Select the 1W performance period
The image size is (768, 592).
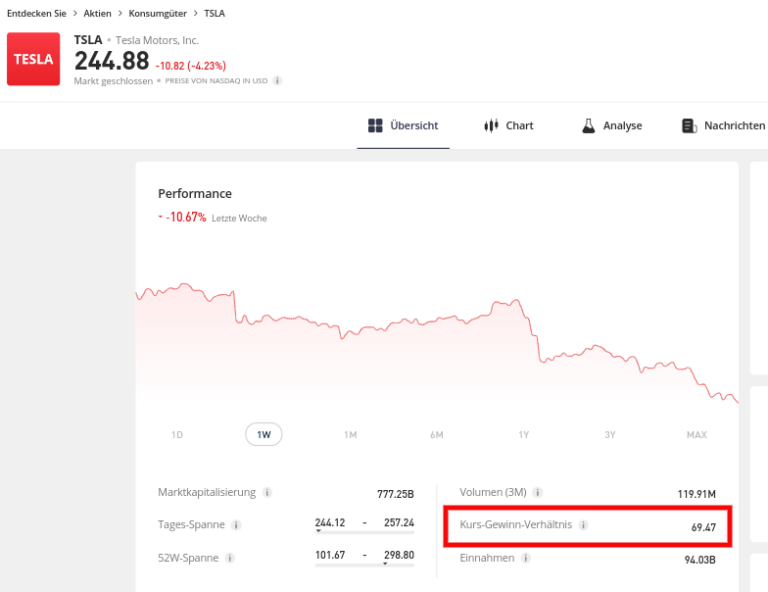click(264, 435)
